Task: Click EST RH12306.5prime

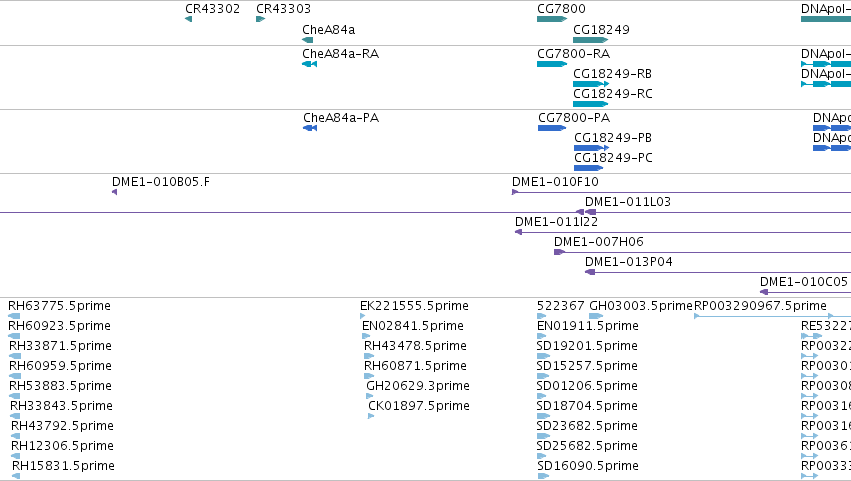Action: tap(62, 447)
